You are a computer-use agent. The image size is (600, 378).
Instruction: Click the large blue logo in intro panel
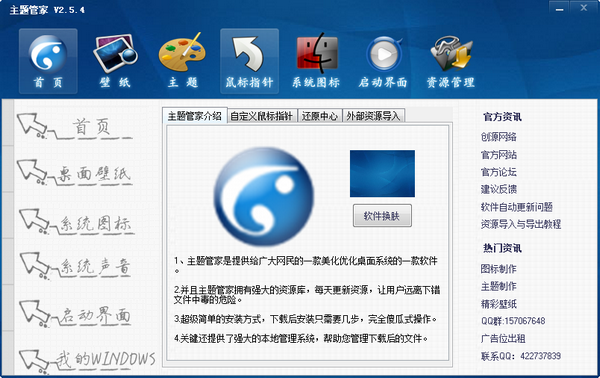pos(263,196)
